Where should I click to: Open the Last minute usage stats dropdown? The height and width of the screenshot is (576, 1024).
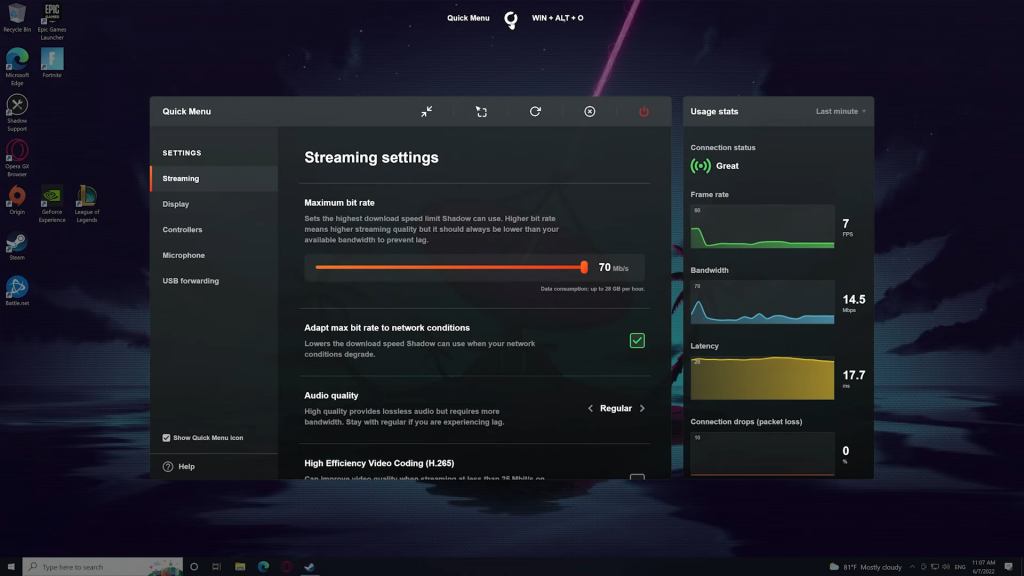coord(841,112)
